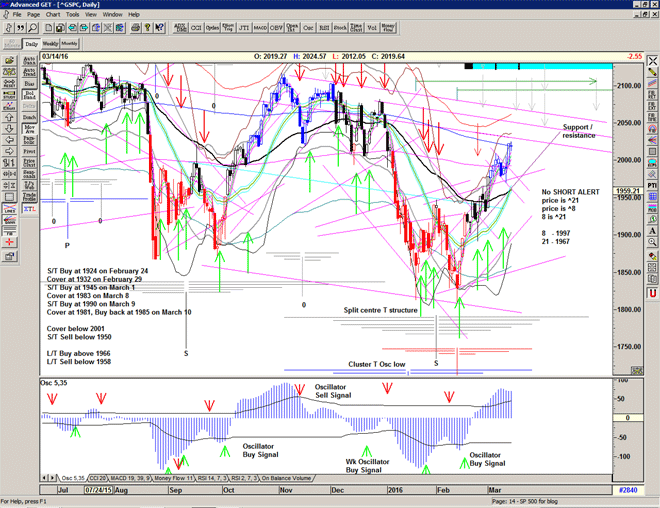Add the OBV study from toolbar
660x508 pixels.
pos(268,30)
